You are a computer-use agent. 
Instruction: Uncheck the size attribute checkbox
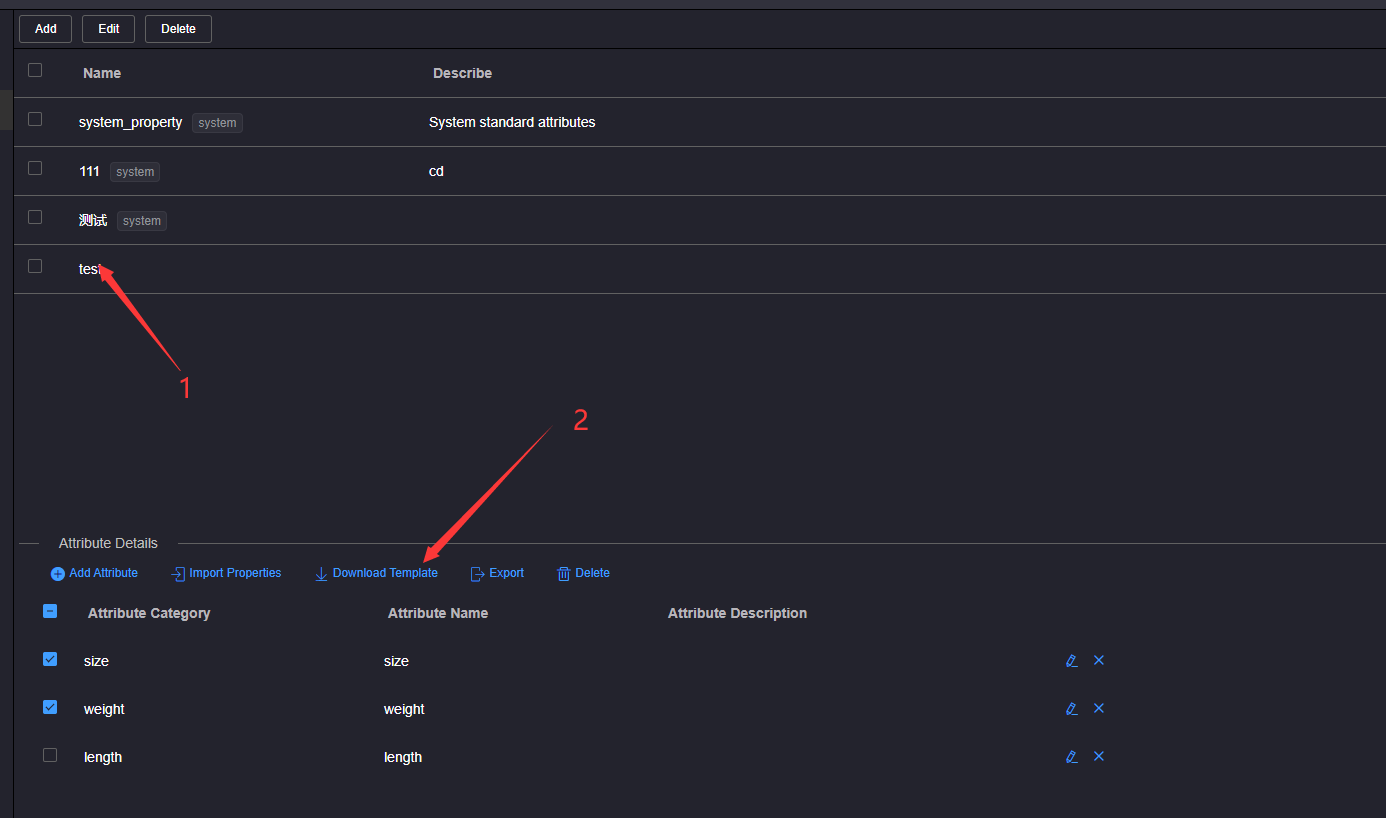click(x=50, y=659)
